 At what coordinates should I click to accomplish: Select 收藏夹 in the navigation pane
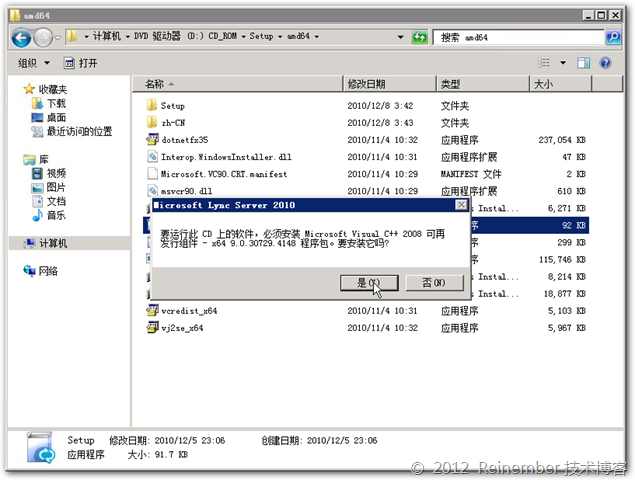click(x=53, y=89)
